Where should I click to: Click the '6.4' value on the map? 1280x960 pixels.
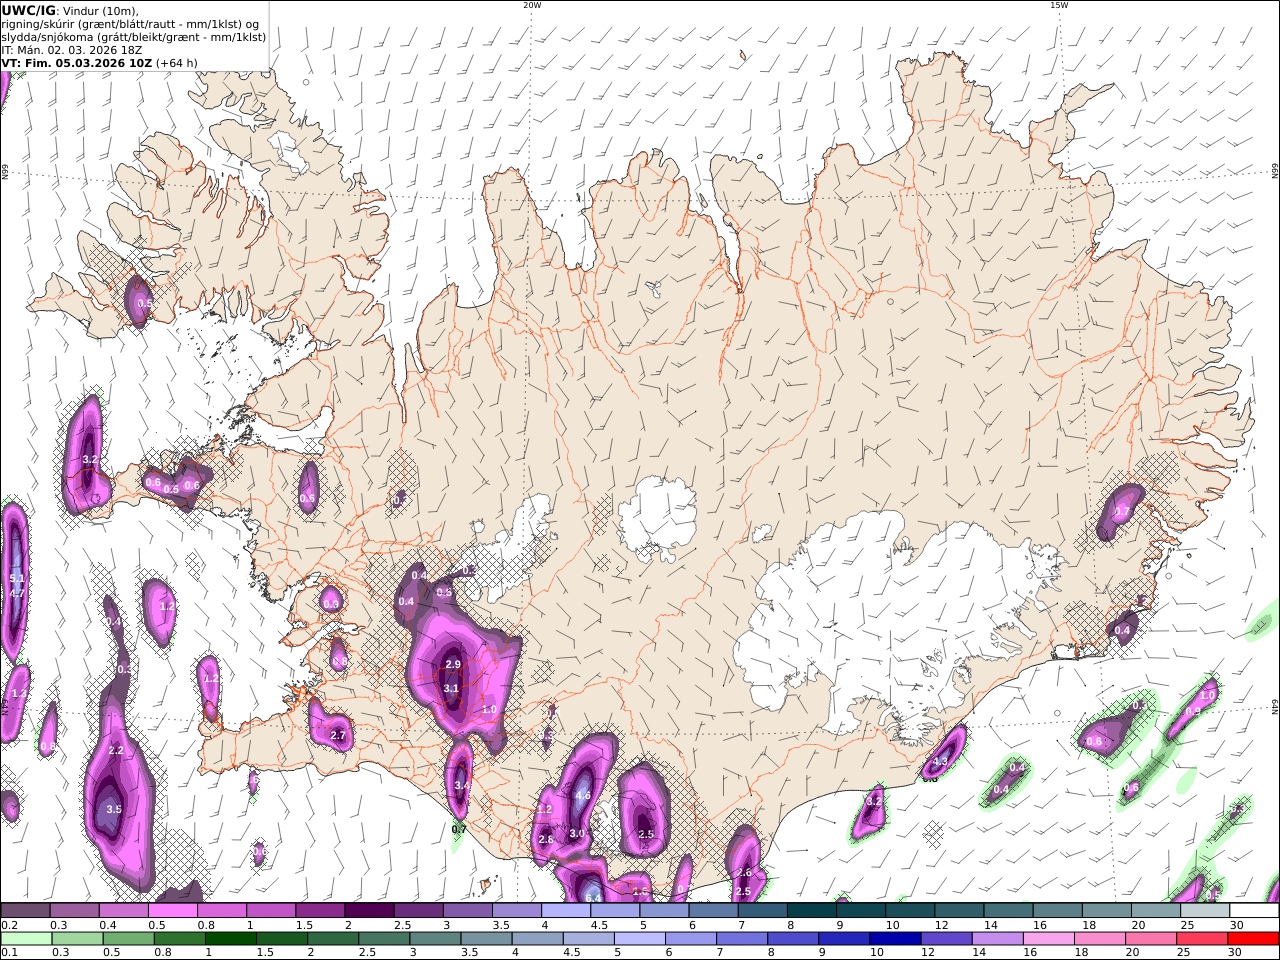coord(593,898)
